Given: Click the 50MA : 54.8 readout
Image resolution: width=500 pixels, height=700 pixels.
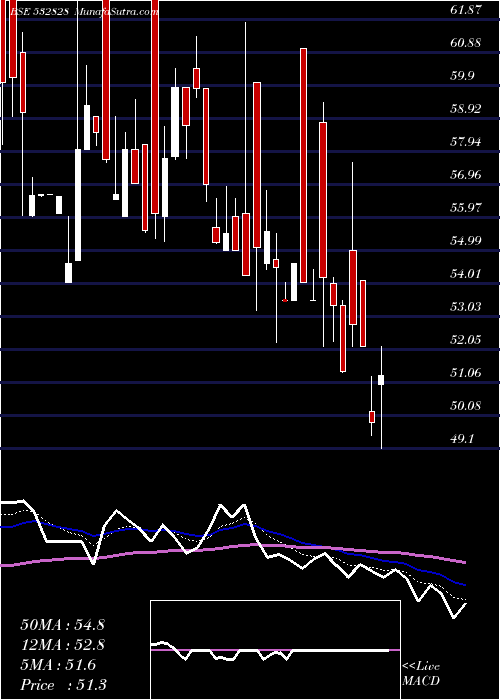Looking at the screenshot, I should [62, 625].
